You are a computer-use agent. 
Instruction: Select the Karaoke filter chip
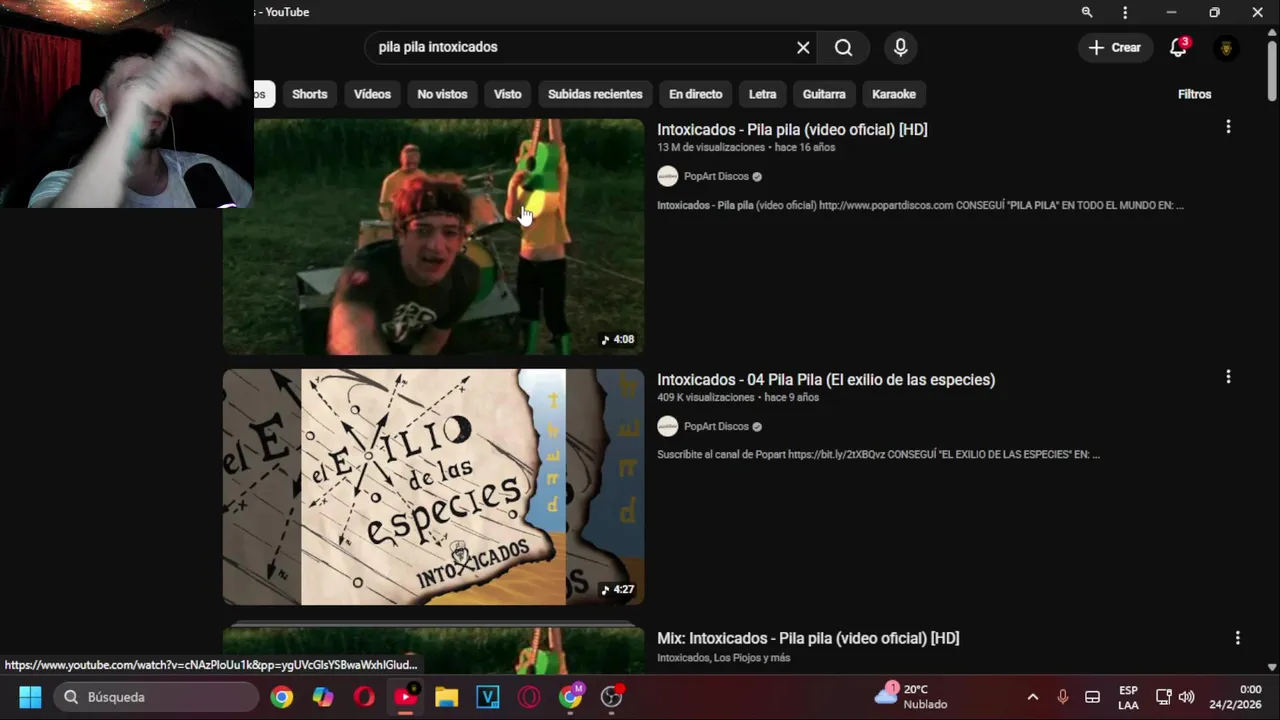[x=894, y=94]
